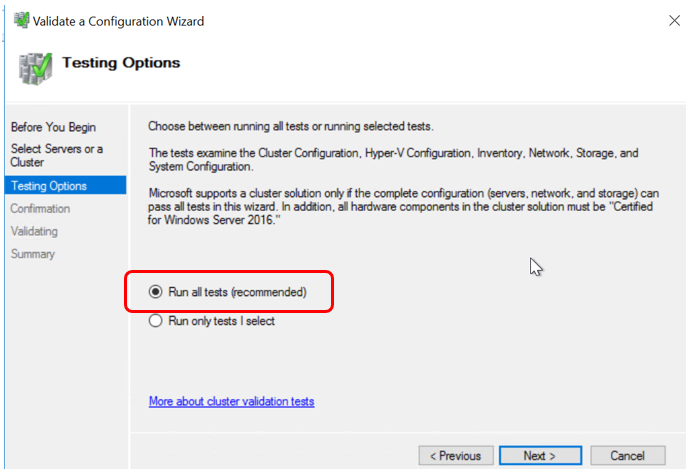
Task: Cancel the validation wizard
Action: [x=628, y=455]
